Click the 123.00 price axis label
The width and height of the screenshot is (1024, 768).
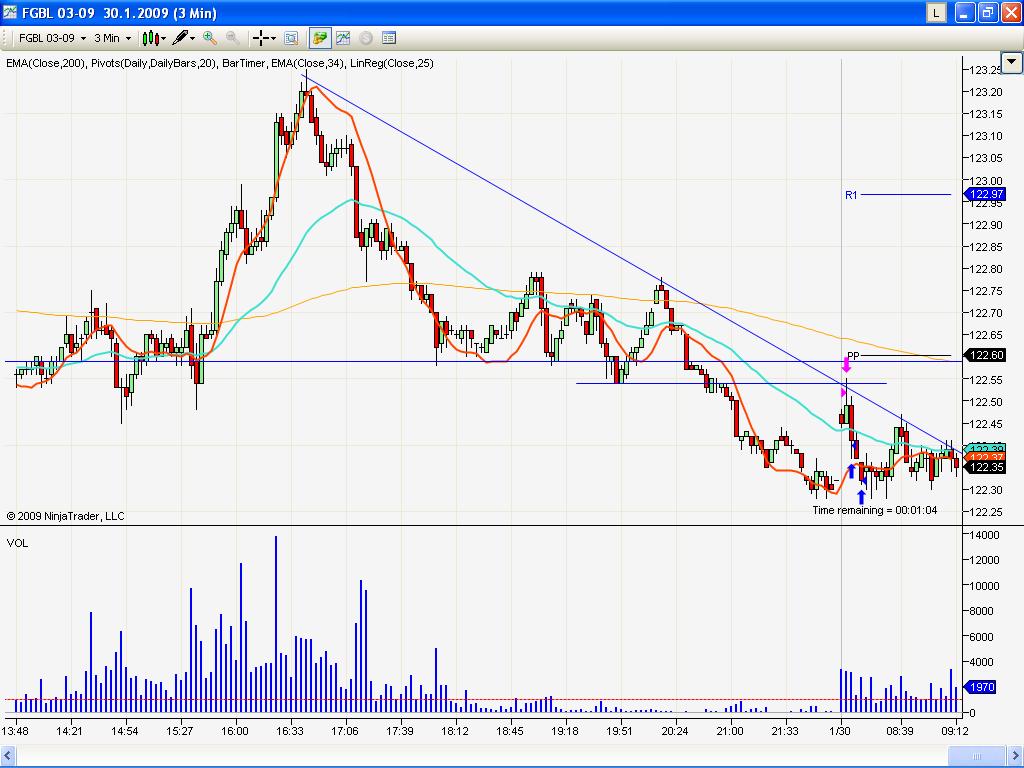(x=986, y=181)
